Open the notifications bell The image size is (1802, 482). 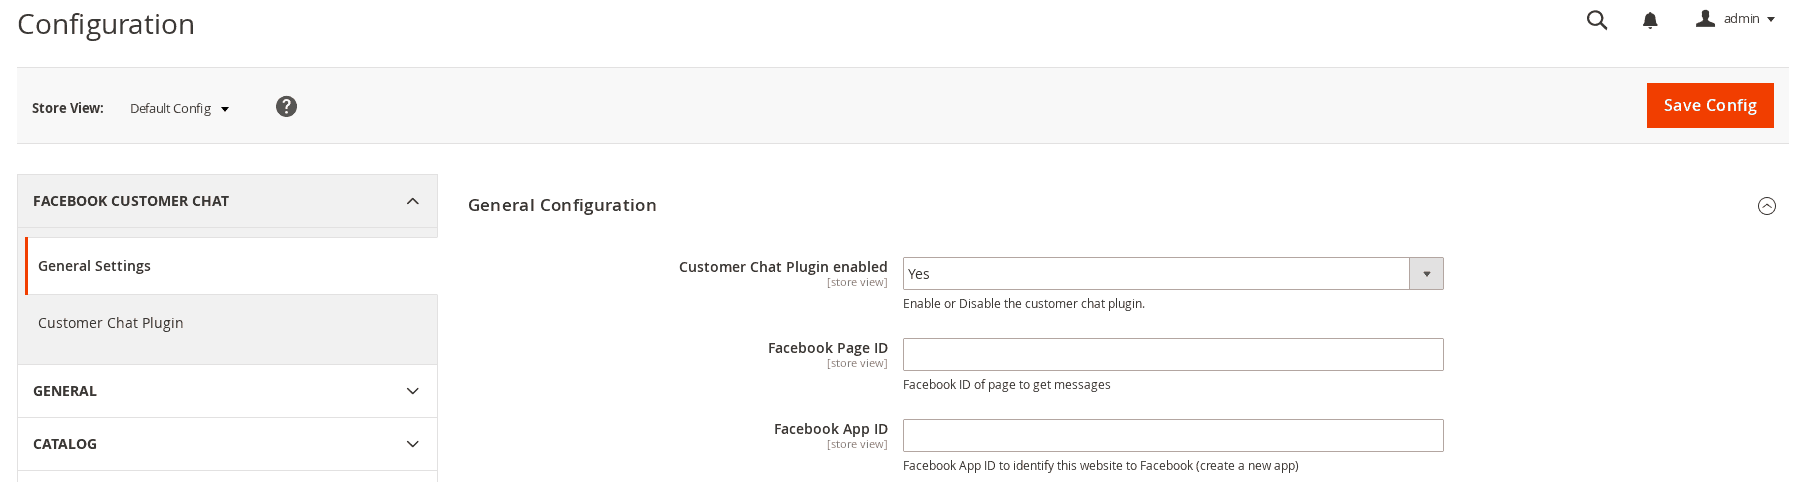[1650, 20]
